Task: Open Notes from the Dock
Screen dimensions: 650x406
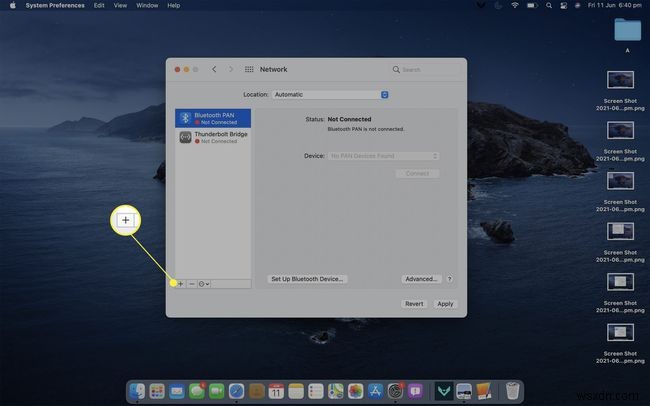Action: click(296, 391)
